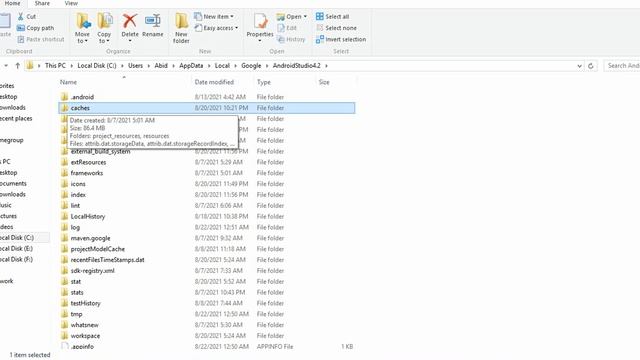Go to Local in breadcrumb
The image size is (640, 360).
coord(222,66)
